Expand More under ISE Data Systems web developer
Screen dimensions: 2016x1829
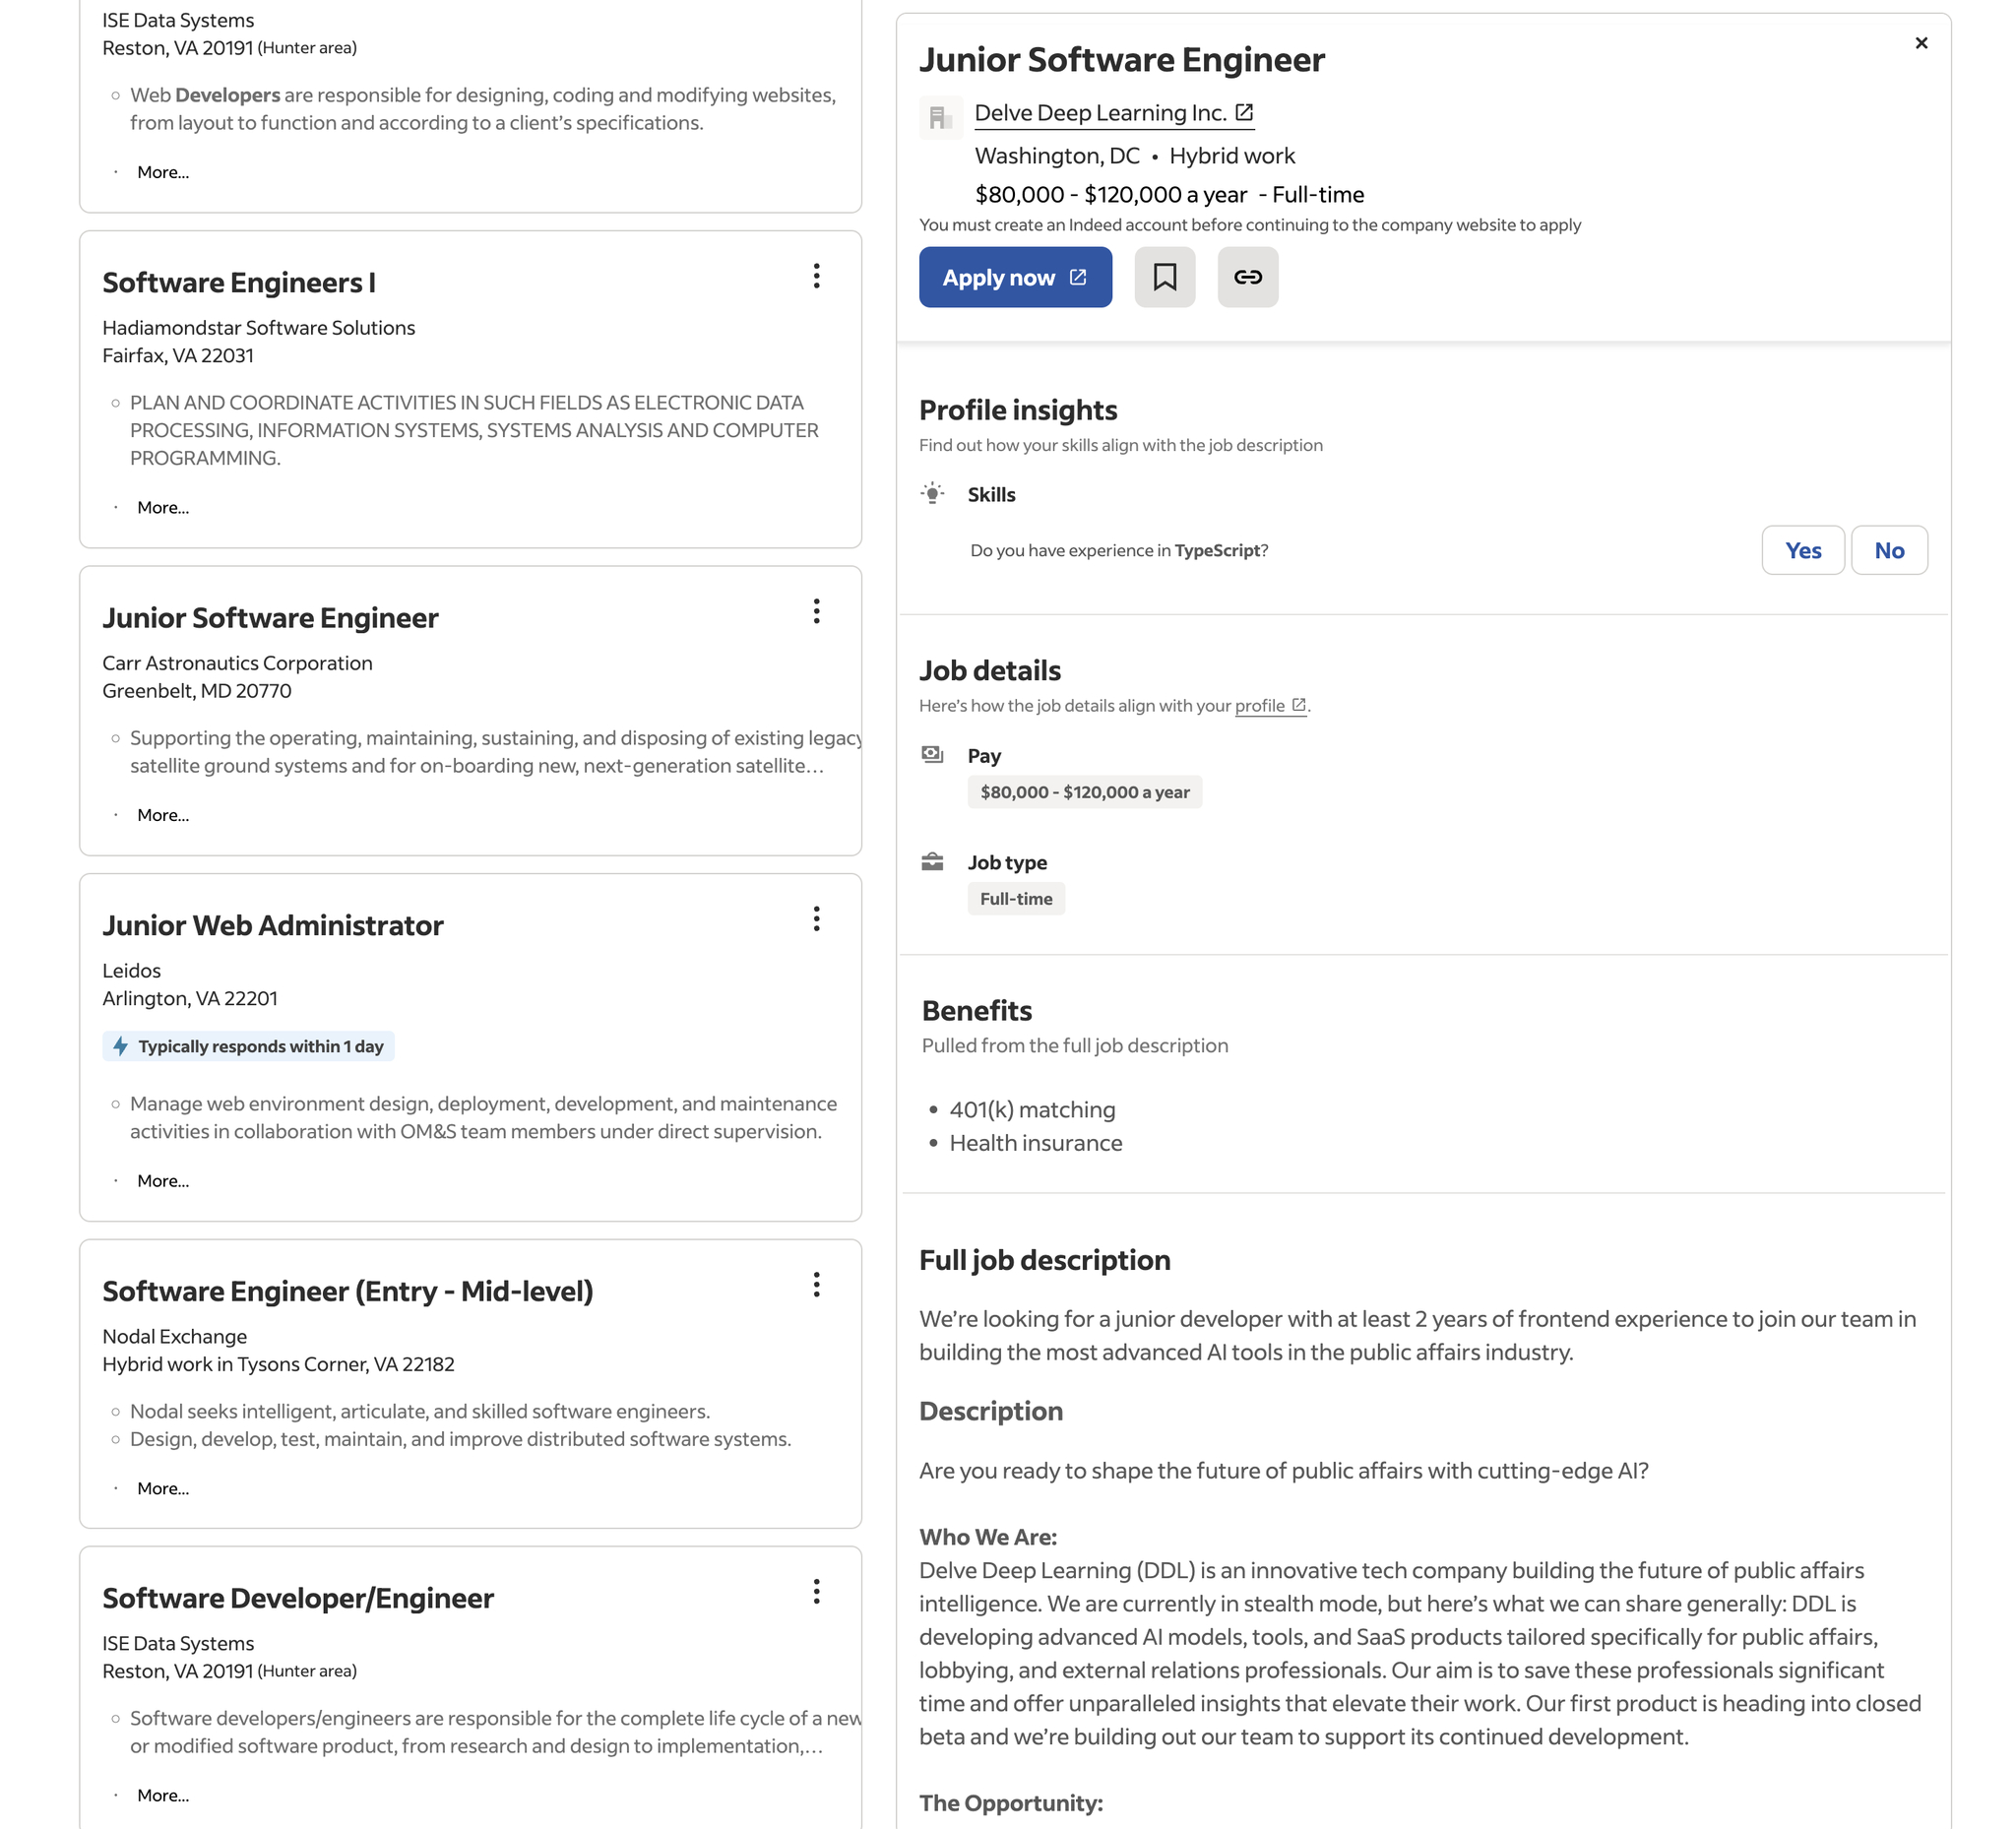pos(163,172)
